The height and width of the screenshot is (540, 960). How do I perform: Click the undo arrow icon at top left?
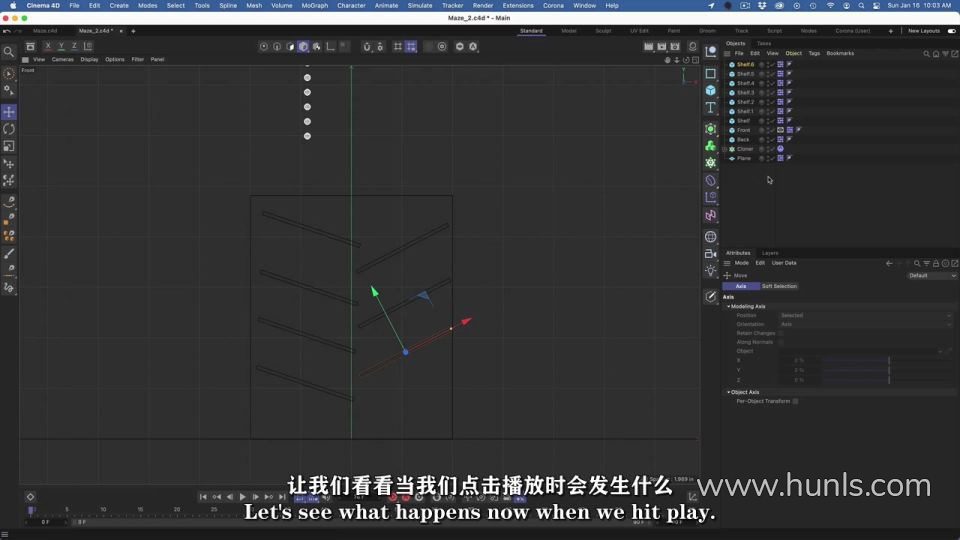click(x=7, y=31)
